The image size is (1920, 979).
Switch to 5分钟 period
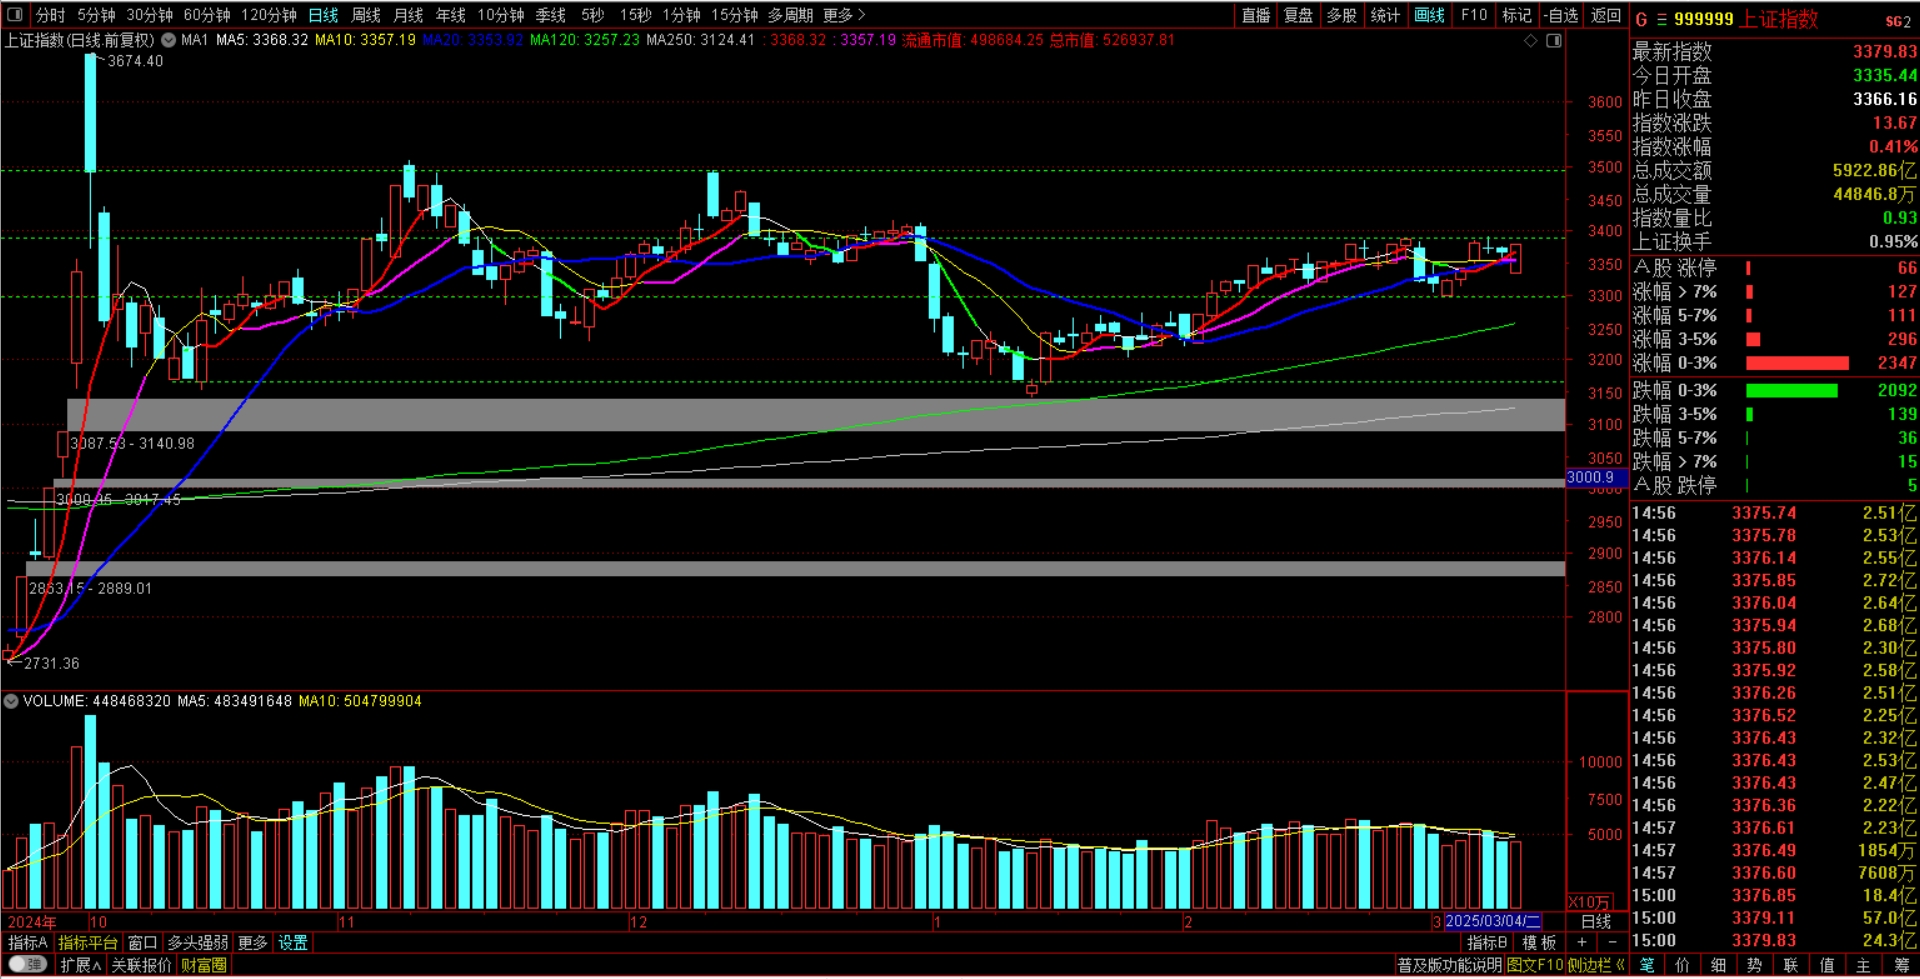(96, 15)
